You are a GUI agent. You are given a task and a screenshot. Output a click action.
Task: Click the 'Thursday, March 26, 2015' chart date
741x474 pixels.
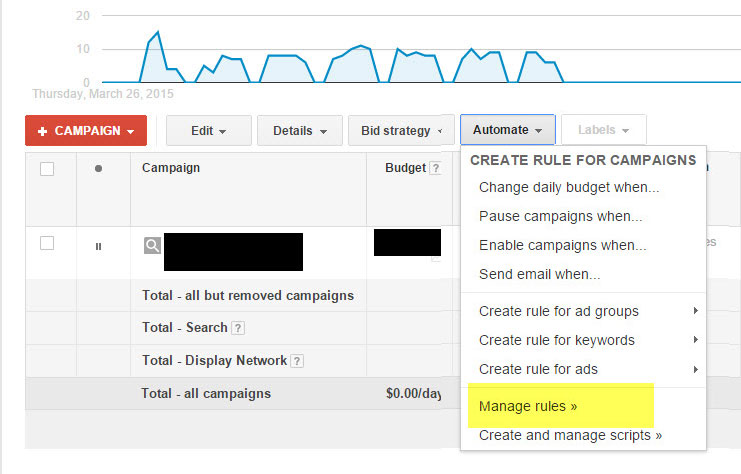(103, 94)
